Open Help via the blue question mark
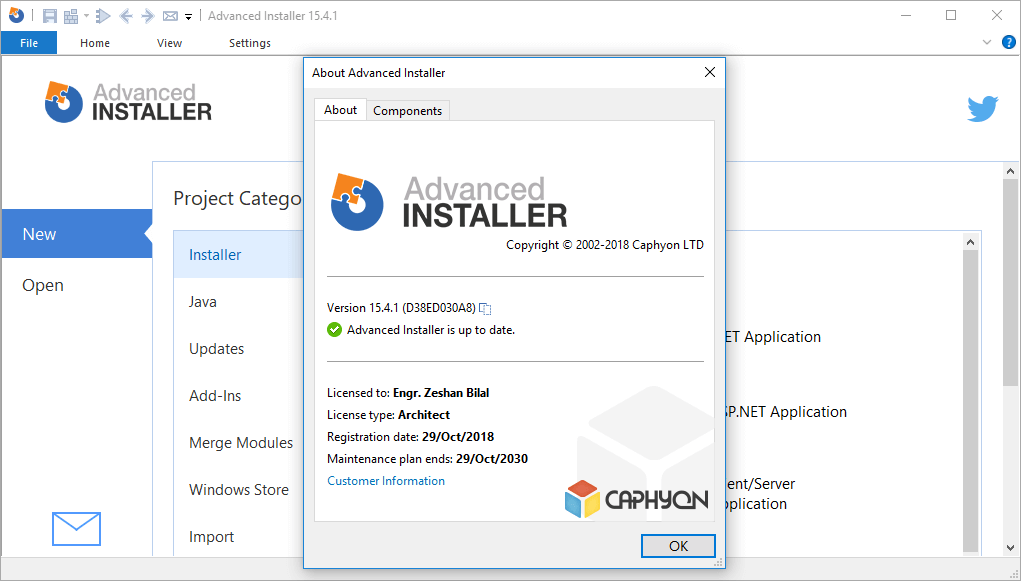1021x581 pixels. click(x=1008, y=42)
